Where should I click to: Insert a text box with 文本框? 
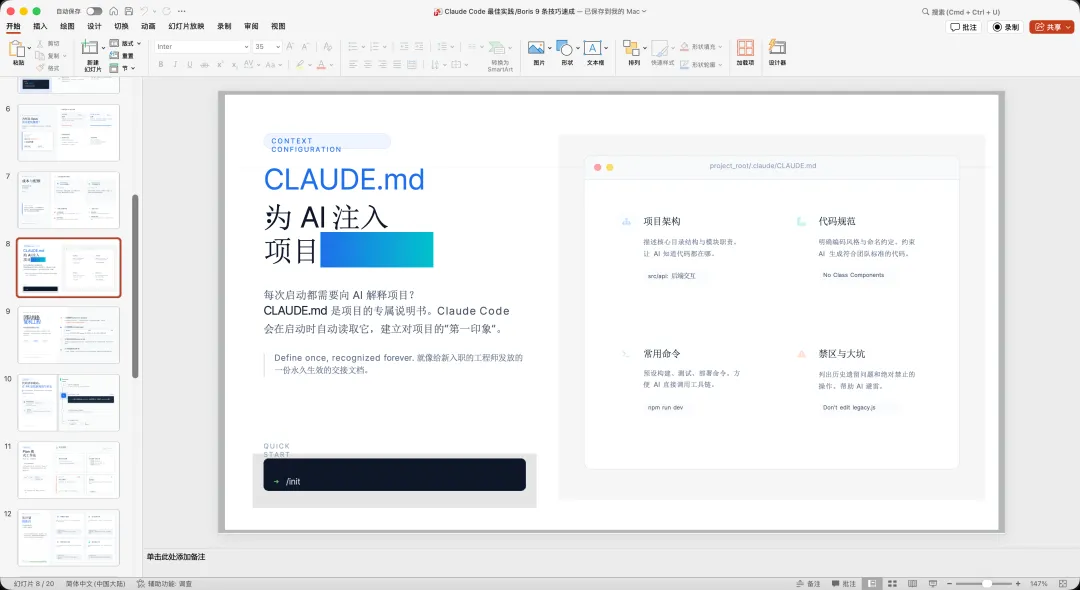tap(594, 52)
